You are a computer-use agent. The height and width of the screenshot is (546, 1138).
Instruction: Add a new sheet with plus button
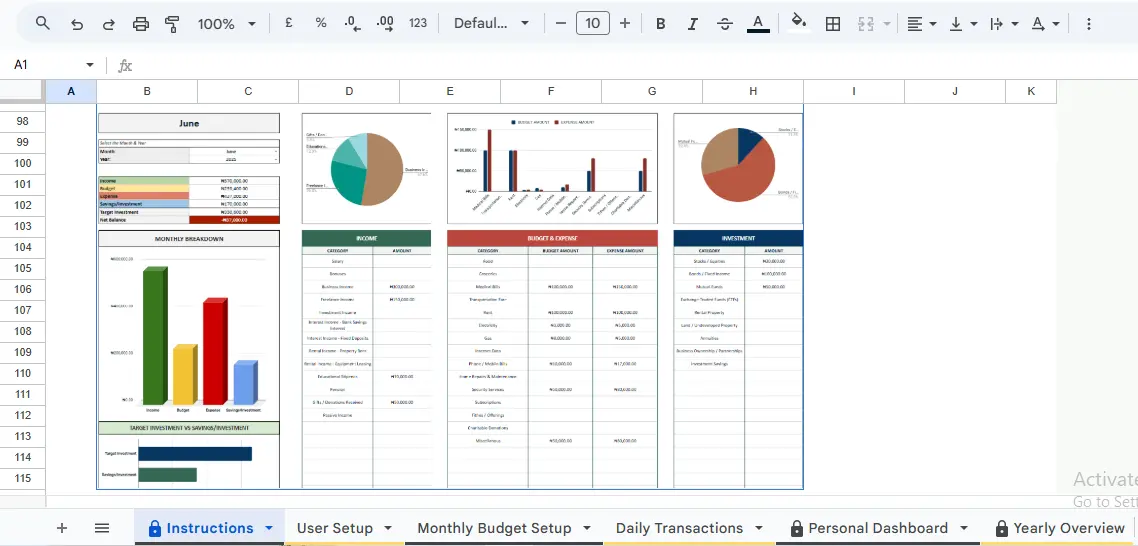pyautogui.click(x=62, y=528)
